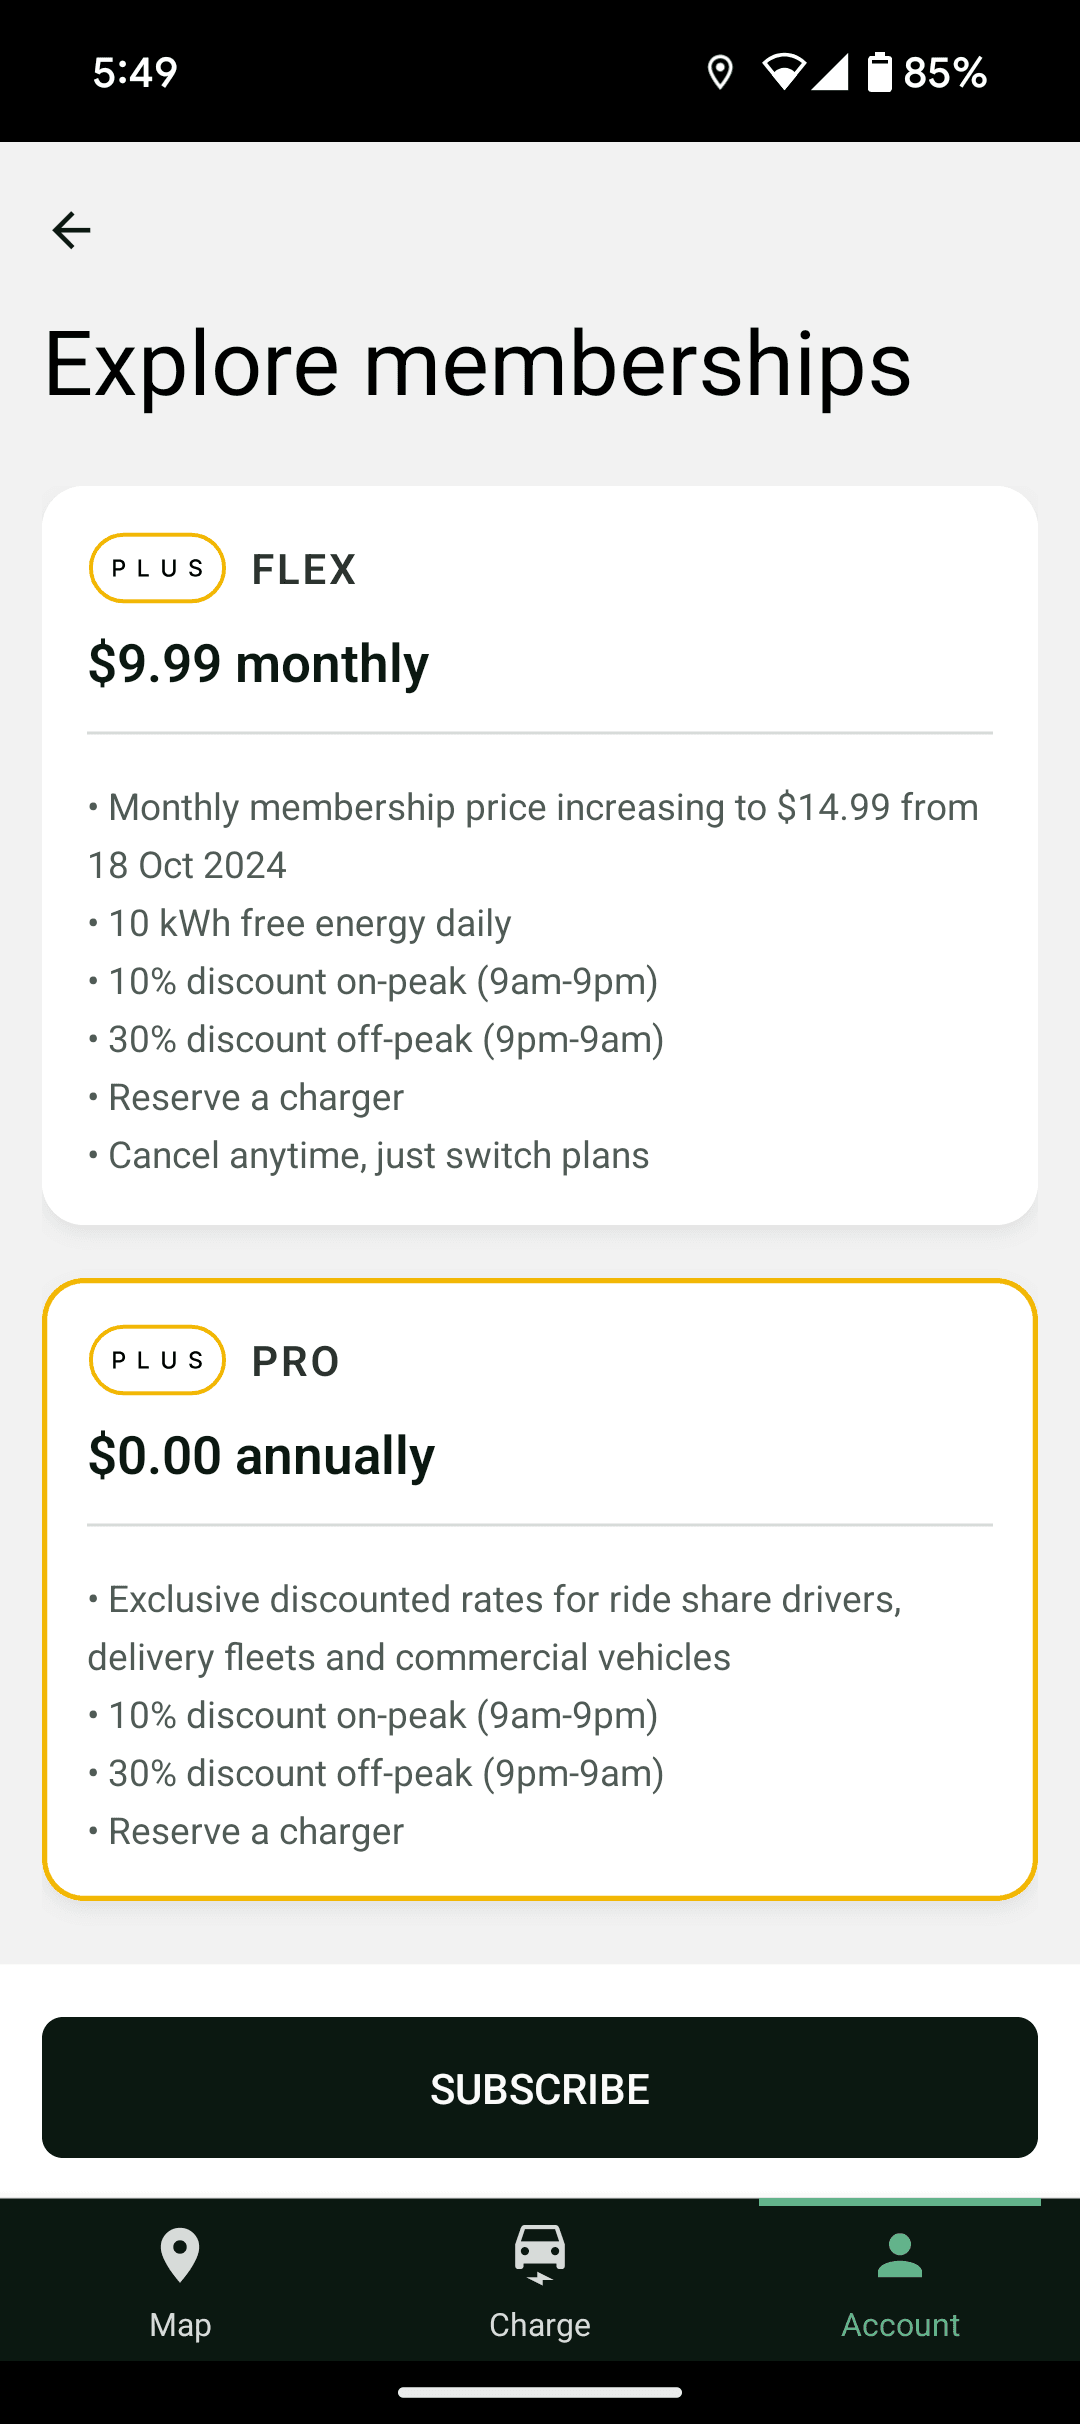Tap the Charge car icon

[540, 2254]
